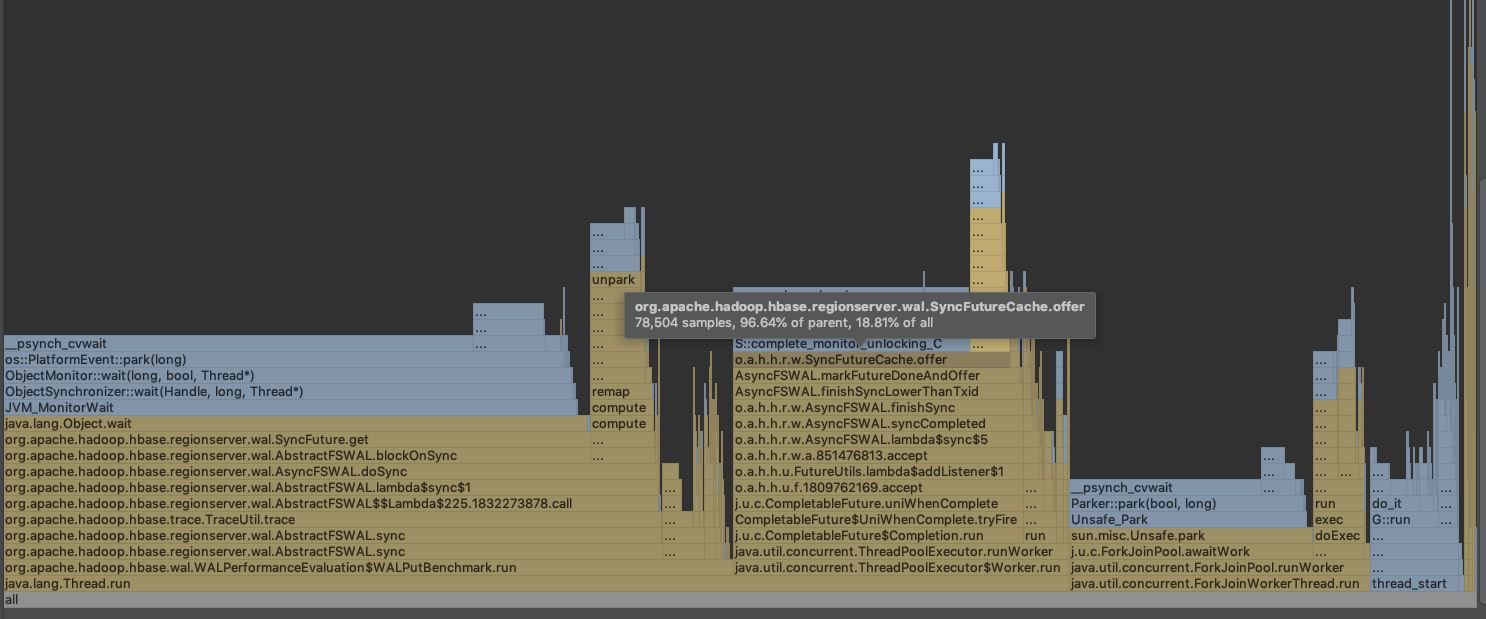The width and height of the screenshot is (1486, 619).
Task: Click the AsyncFSWAL.doSync frame
Action: pos(331,471)
